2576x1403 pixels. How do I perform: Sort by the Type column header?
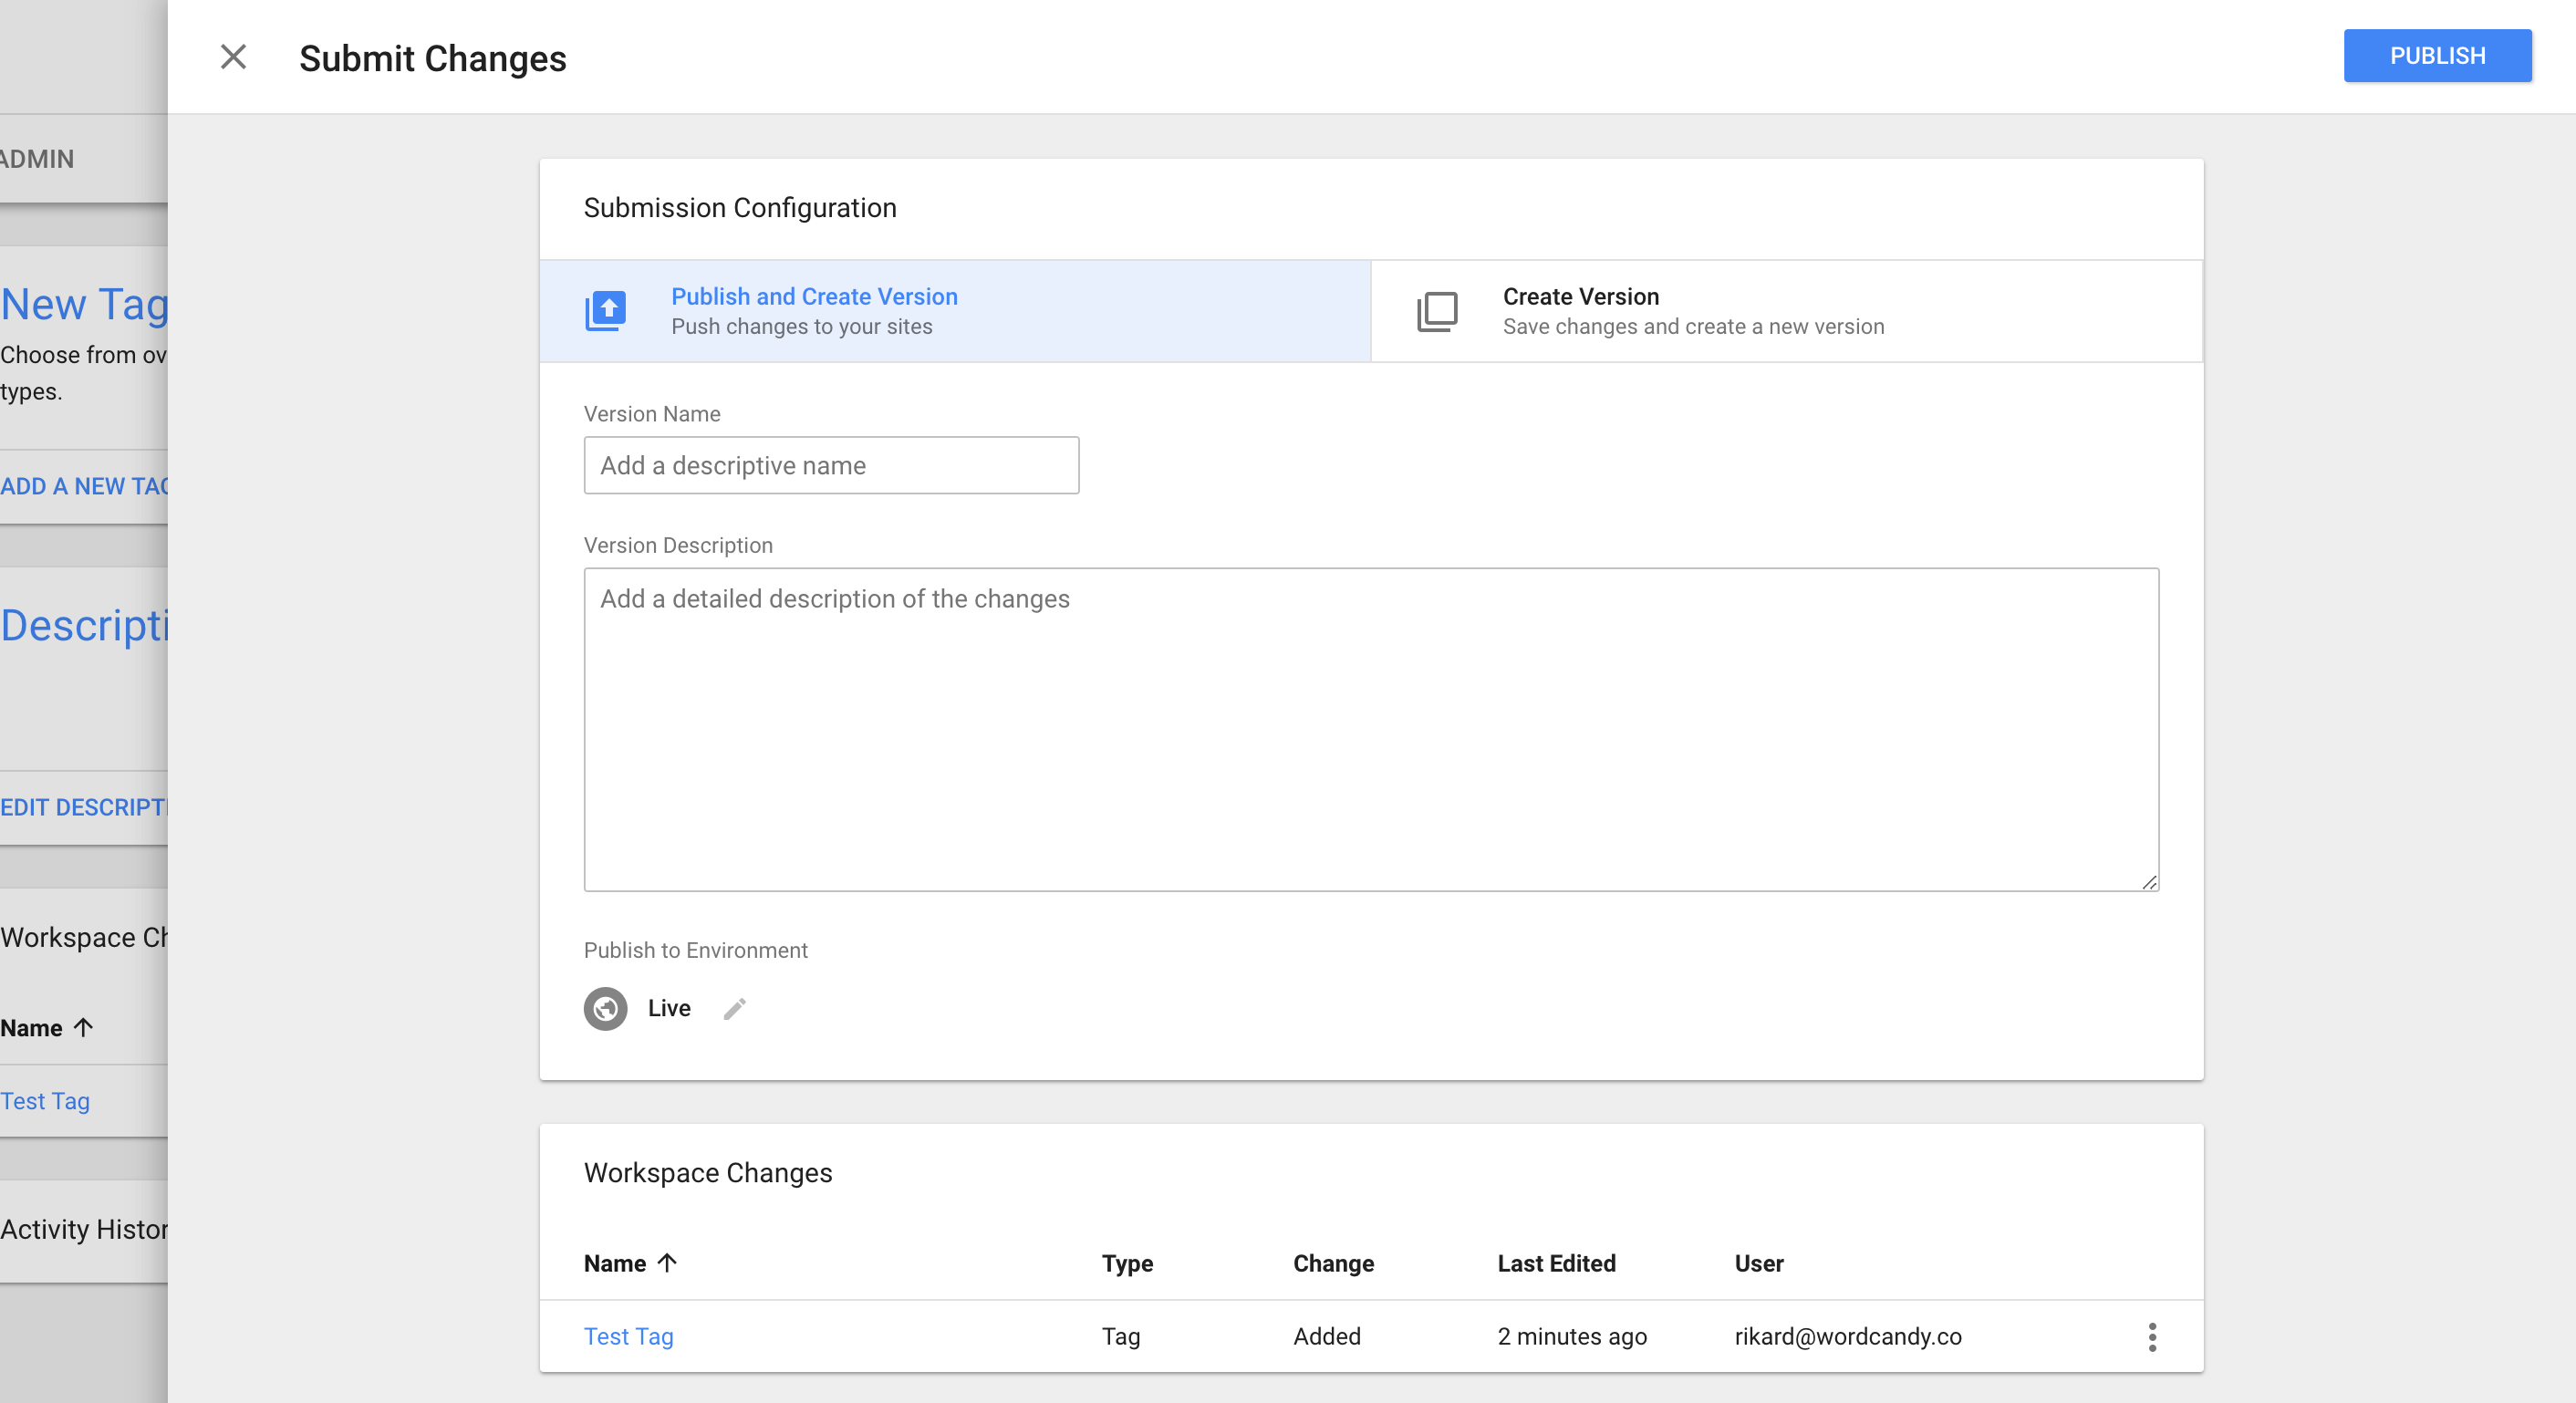1127,1264
